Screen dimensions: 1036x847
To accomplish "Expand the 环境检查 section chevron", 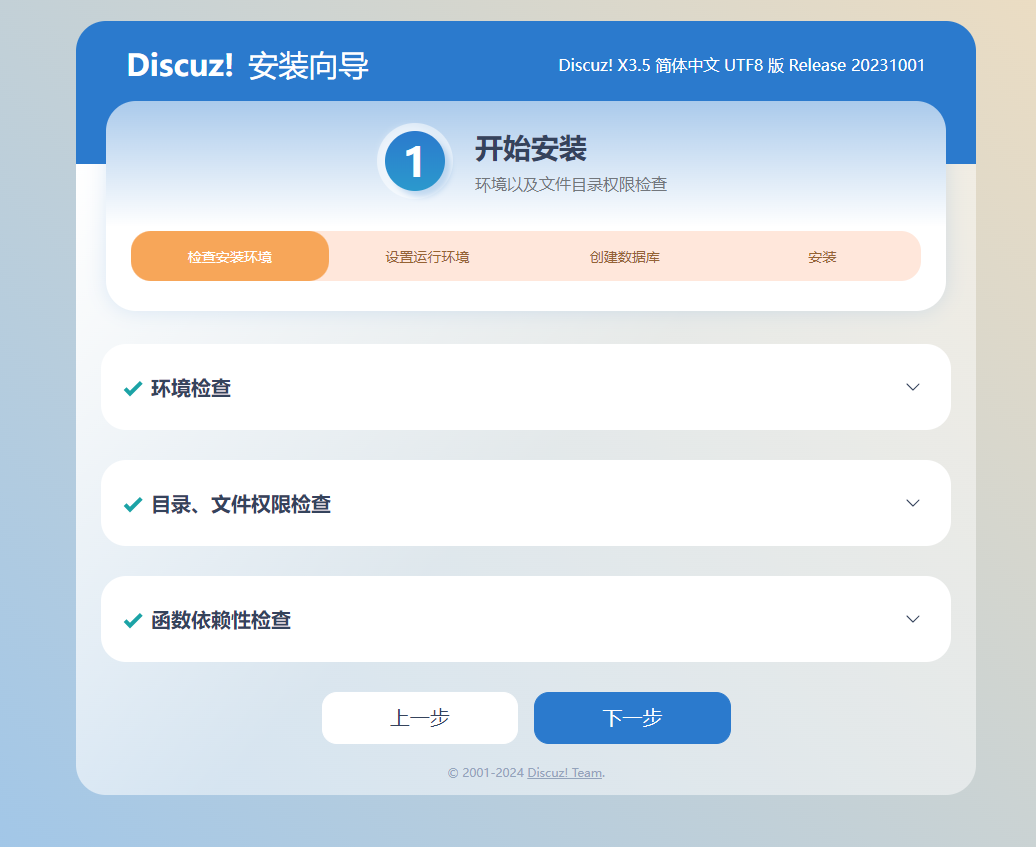I will 912,387.
